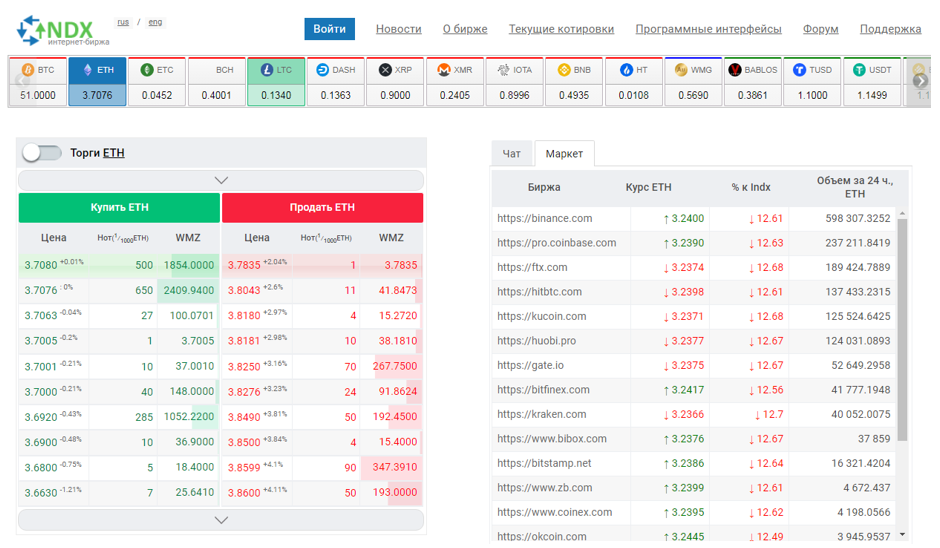Click the https://kraken.com market row
This screenshot has height=548, width=940.
point(694,414)
